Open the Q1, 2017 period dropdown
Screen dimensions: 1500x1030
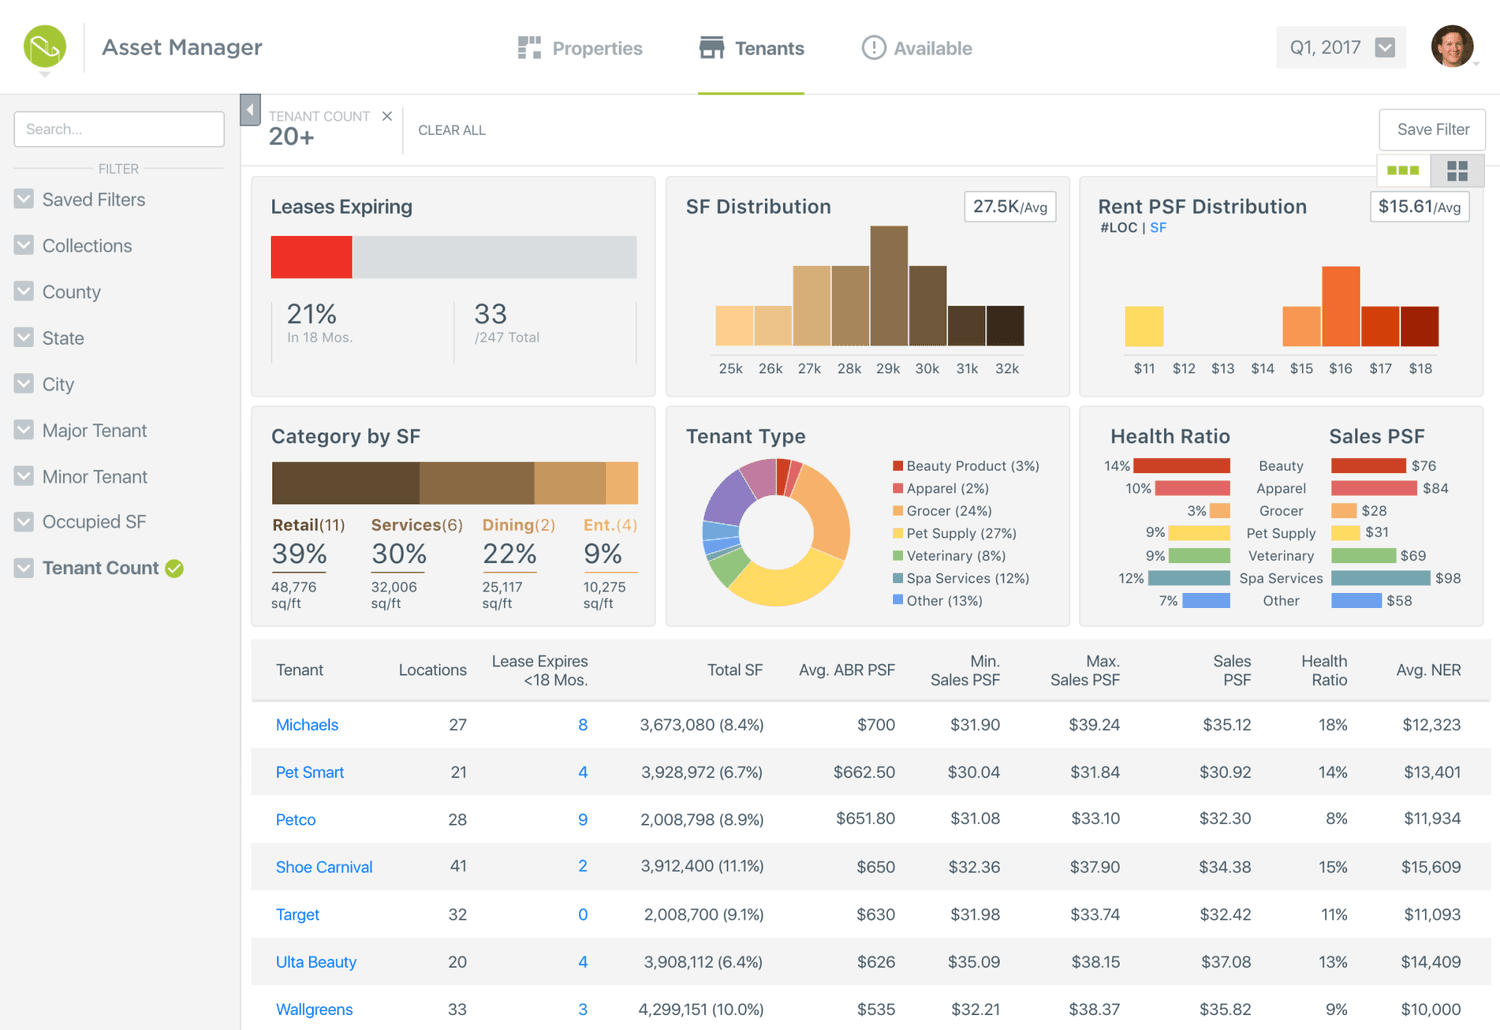coord(1341,47)
